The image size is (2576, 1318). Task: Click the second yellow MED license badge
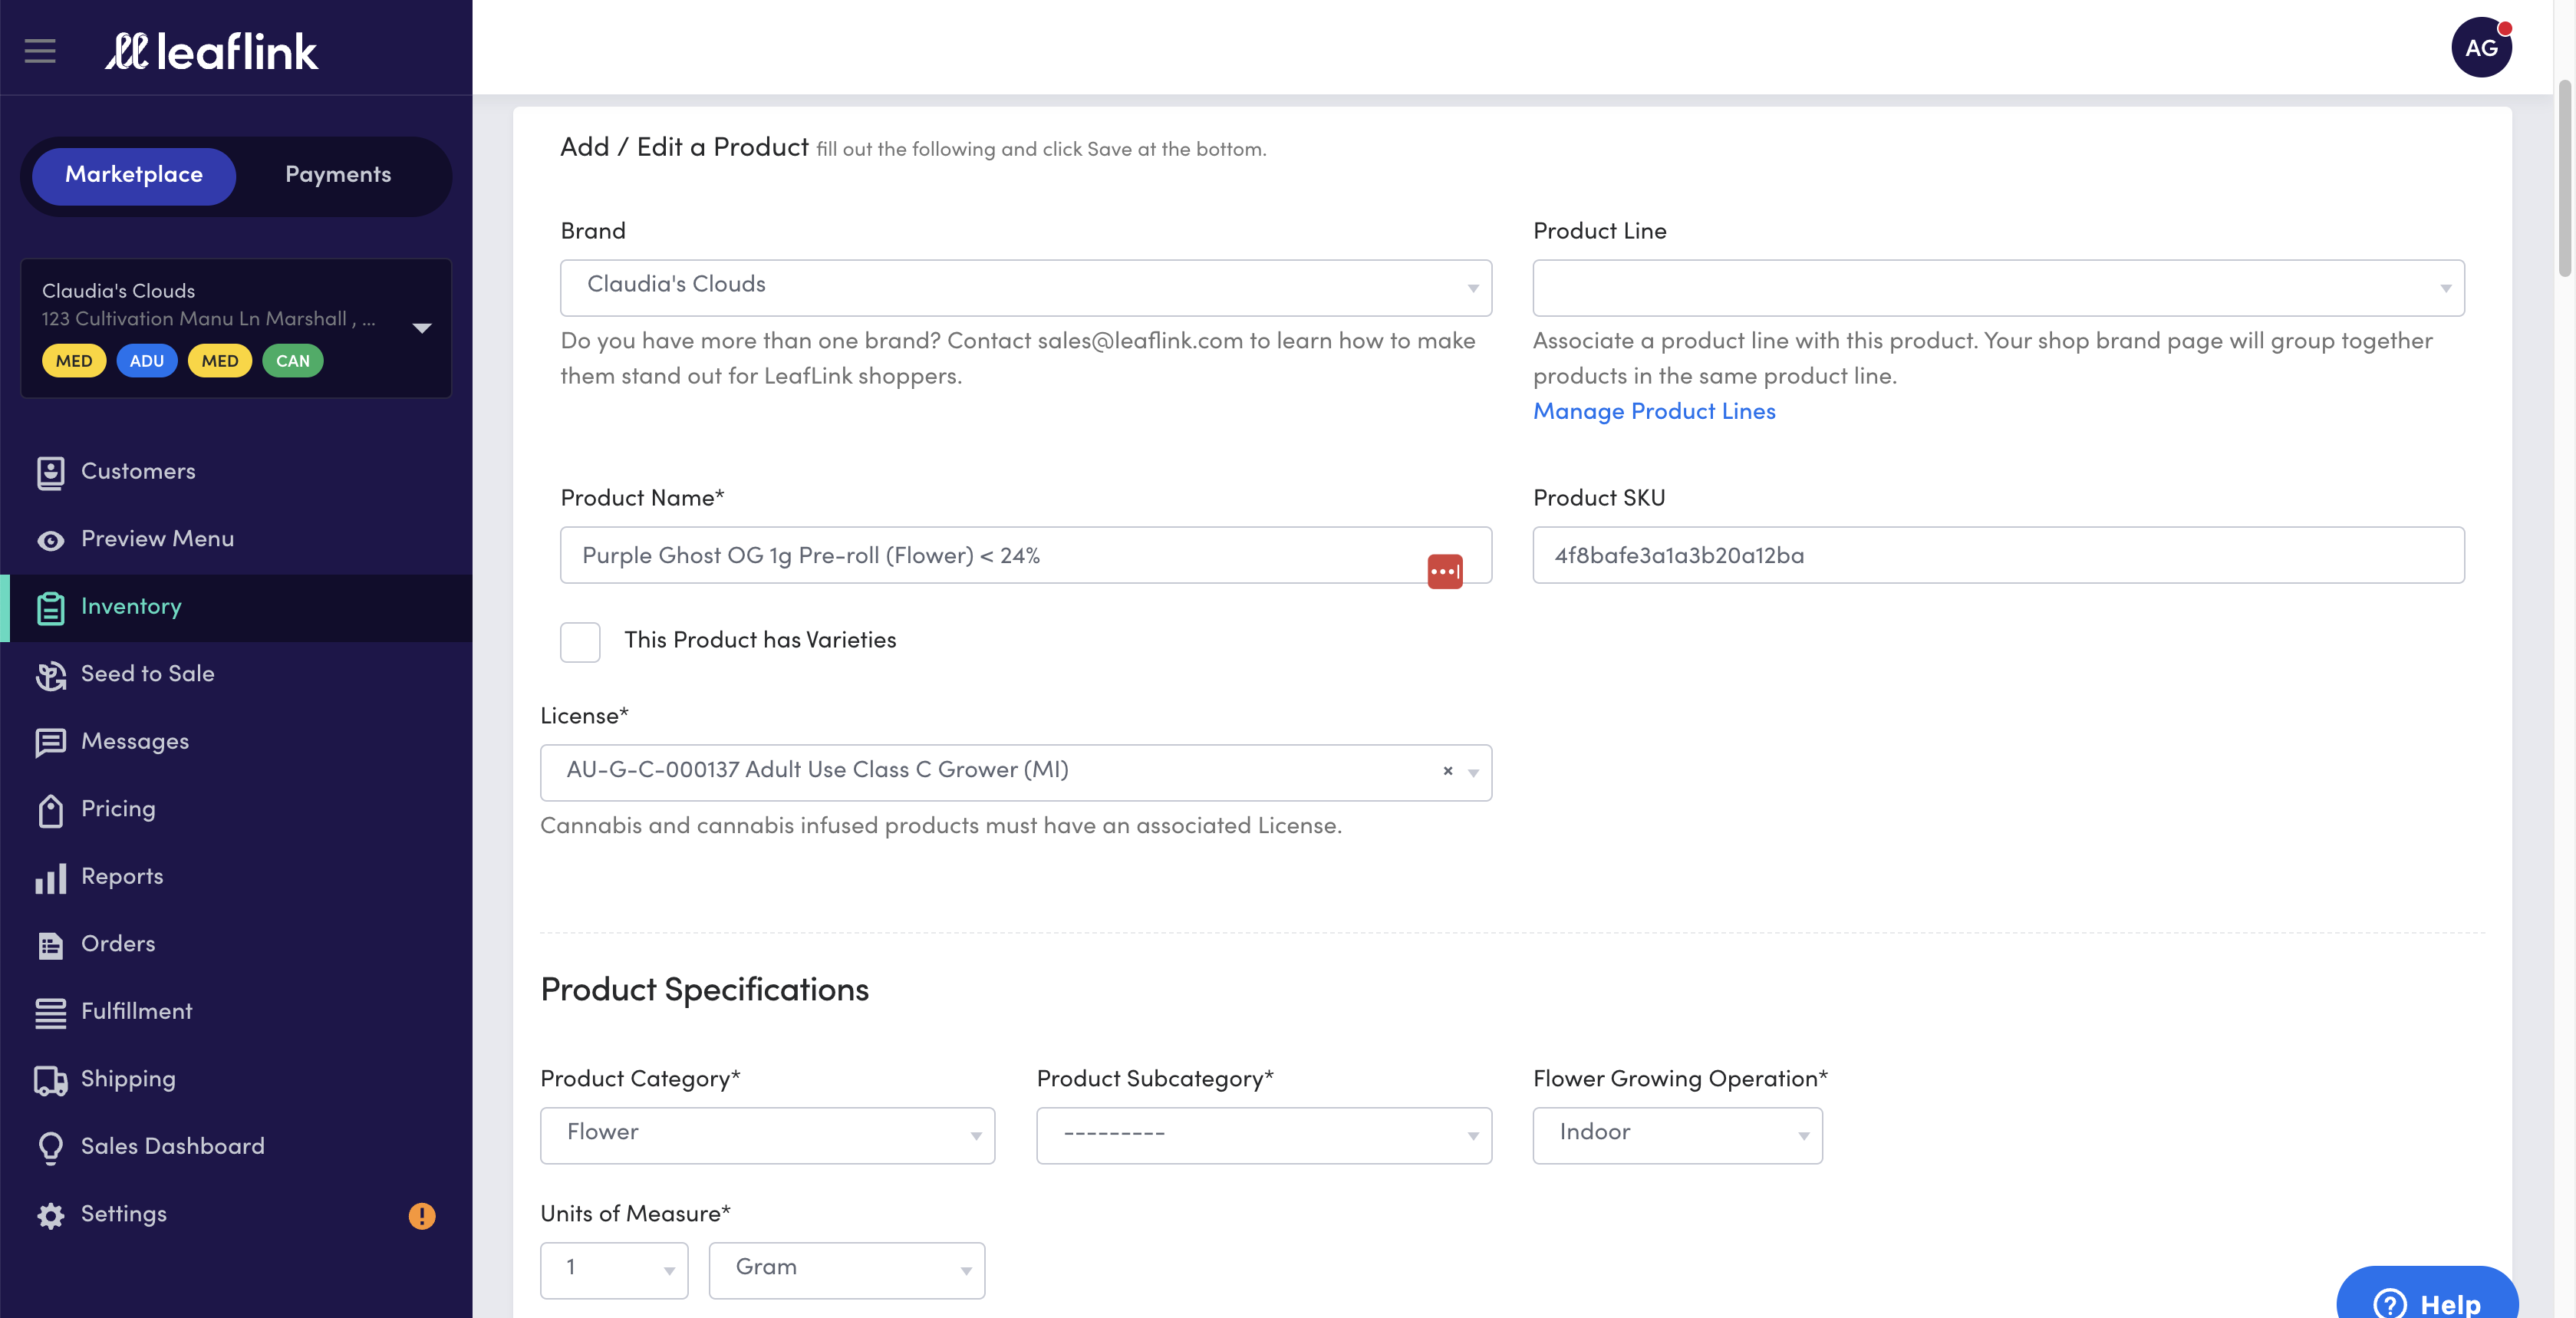tap(220, 362)
